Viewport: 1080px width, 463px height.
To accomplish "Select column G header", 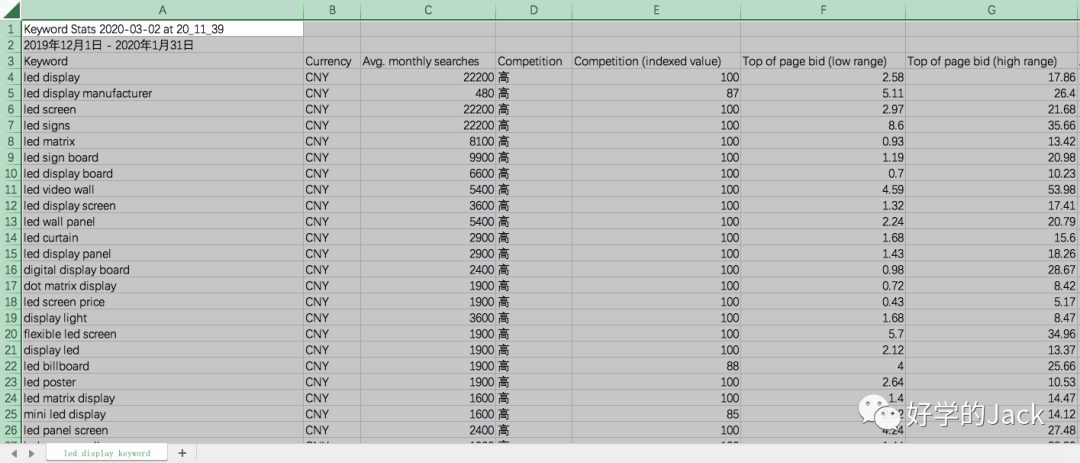I will [991, 10].
